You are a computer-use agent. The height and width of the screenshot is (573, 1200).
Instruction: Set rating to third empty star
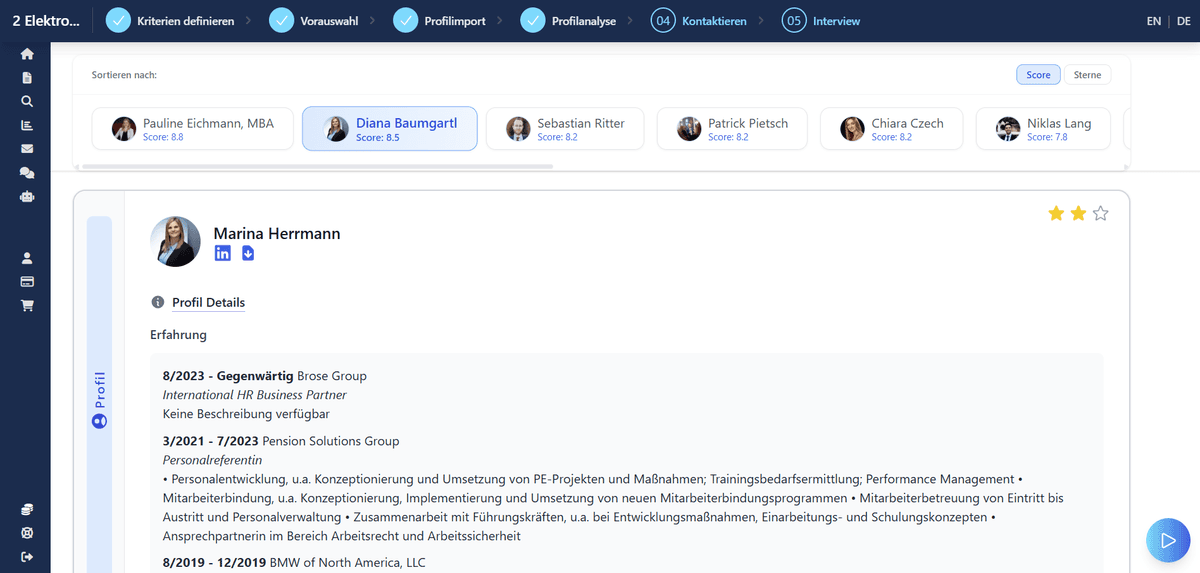pos(1101,213)
